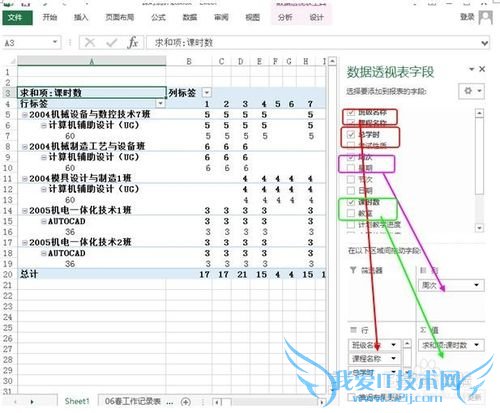Switch to the 视图 ribbon tab
Viewport: 500px width, 413px height.
(x=252, y=17)
